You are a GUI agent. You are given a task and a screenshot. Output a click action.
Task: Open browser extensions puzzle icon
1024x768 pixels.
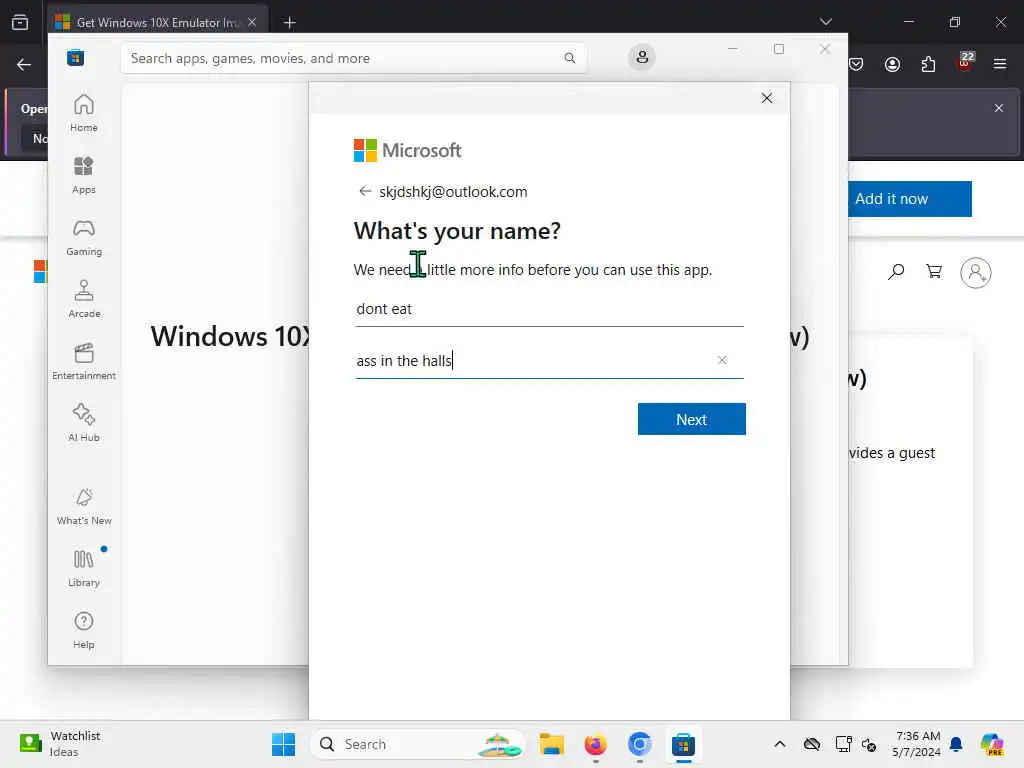(x=928, y=64)
